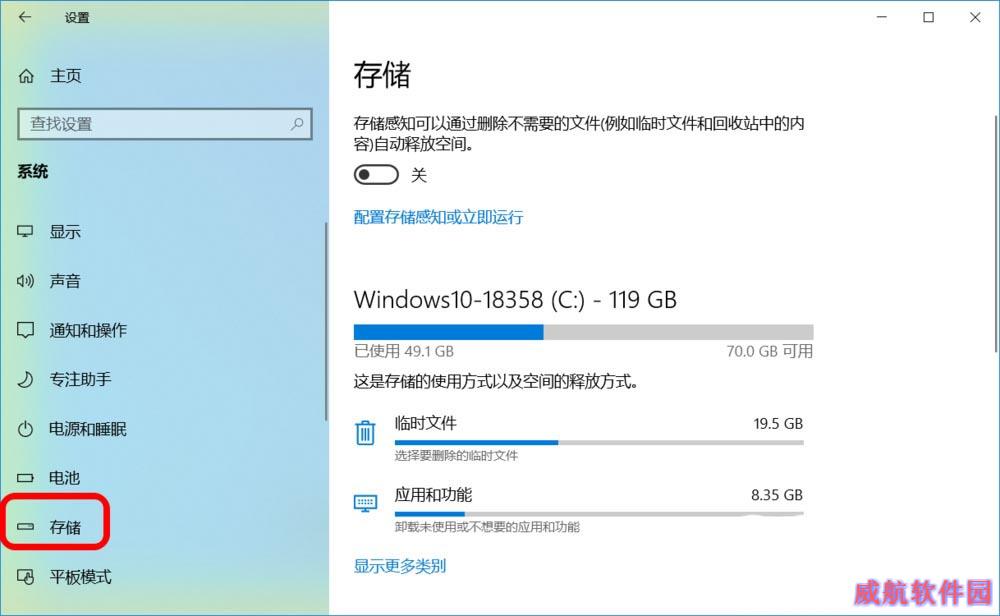Select the monitor icon beside 显示

pyautogui.click(x=25, y=231)
